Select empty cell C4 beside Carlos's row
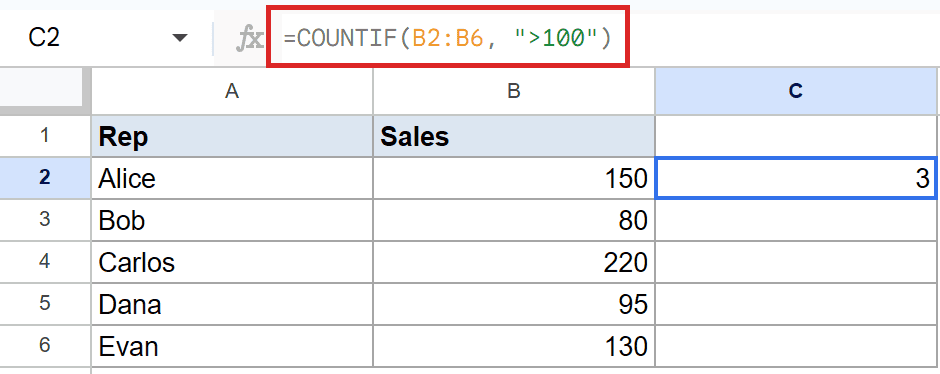 tap(796, 262)
